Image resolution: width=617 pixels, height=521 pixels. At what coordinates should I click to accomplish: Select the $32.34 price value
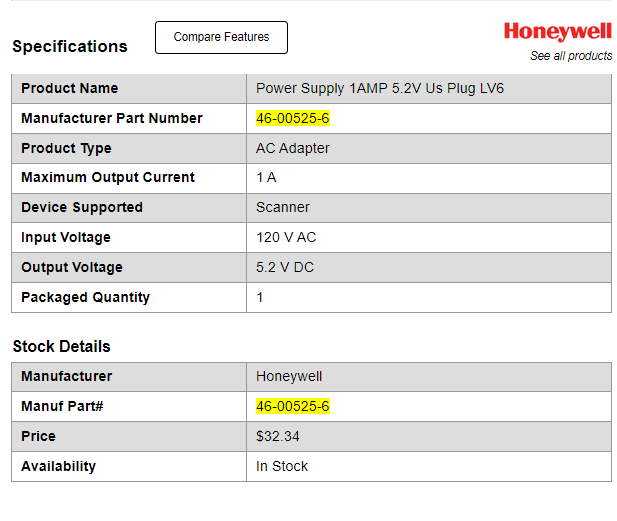pos(278,436)
